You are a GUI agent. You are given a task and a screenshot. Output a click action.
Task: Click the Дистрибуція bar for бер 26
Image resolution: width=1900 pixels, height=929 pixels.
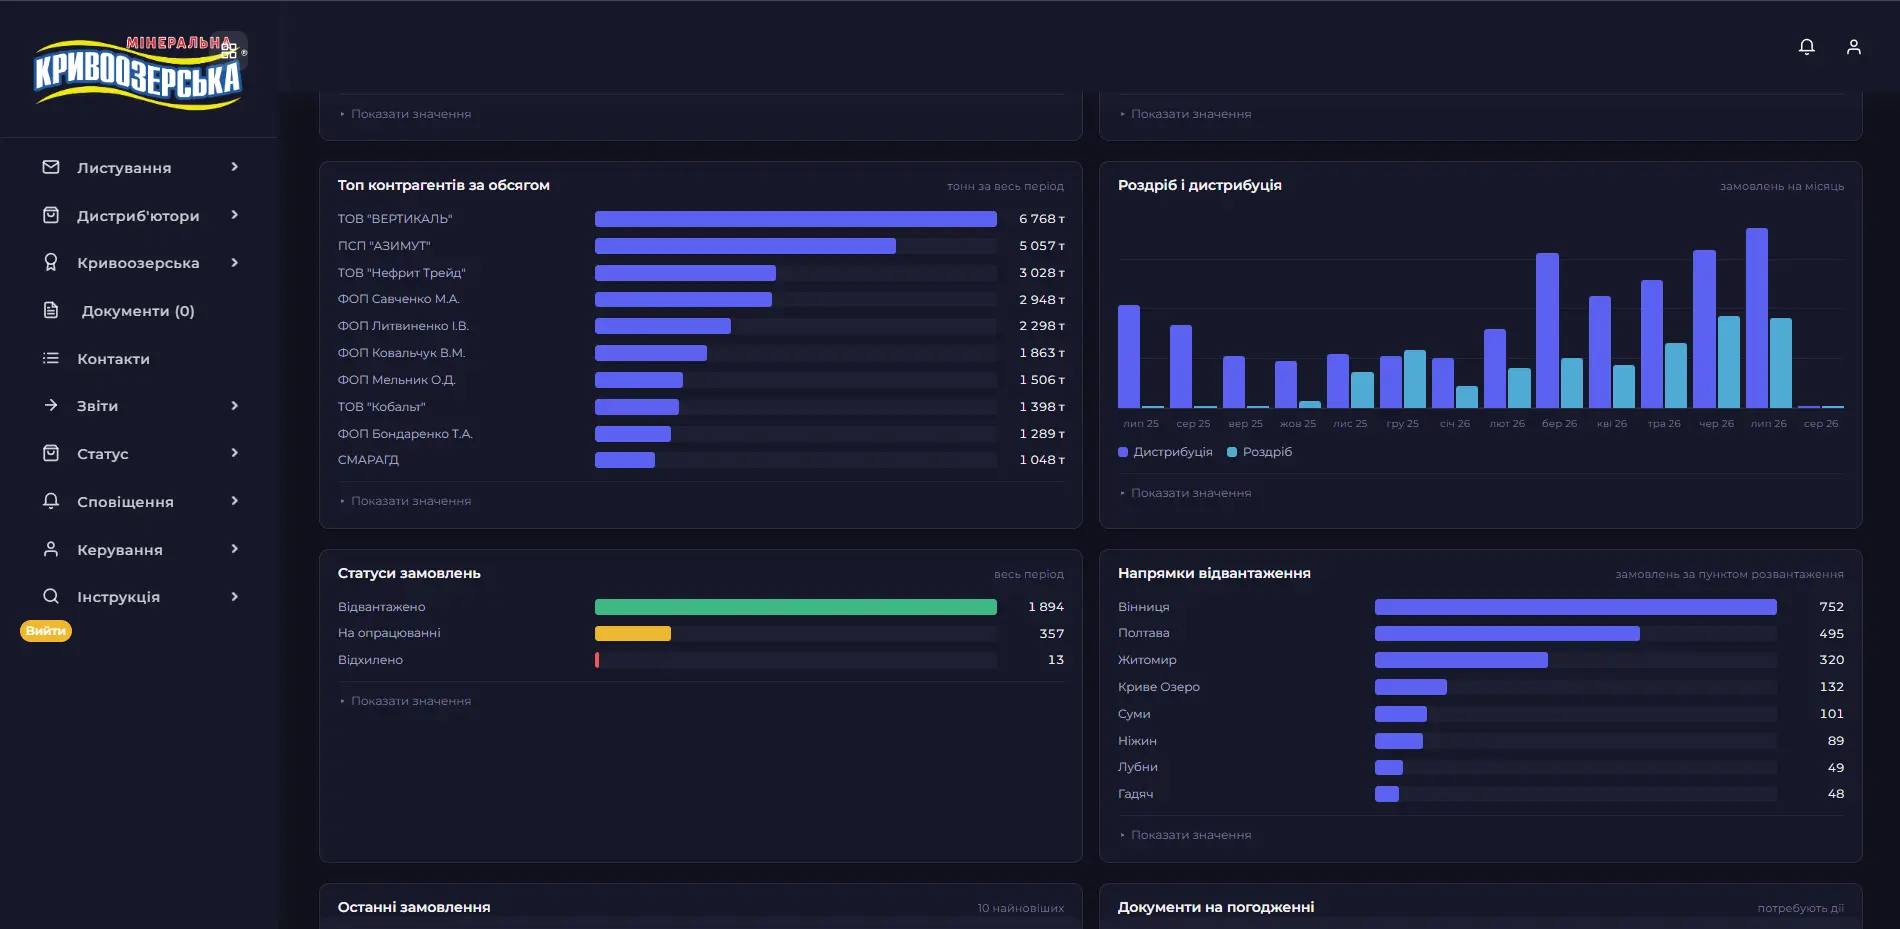point(1547,330)
